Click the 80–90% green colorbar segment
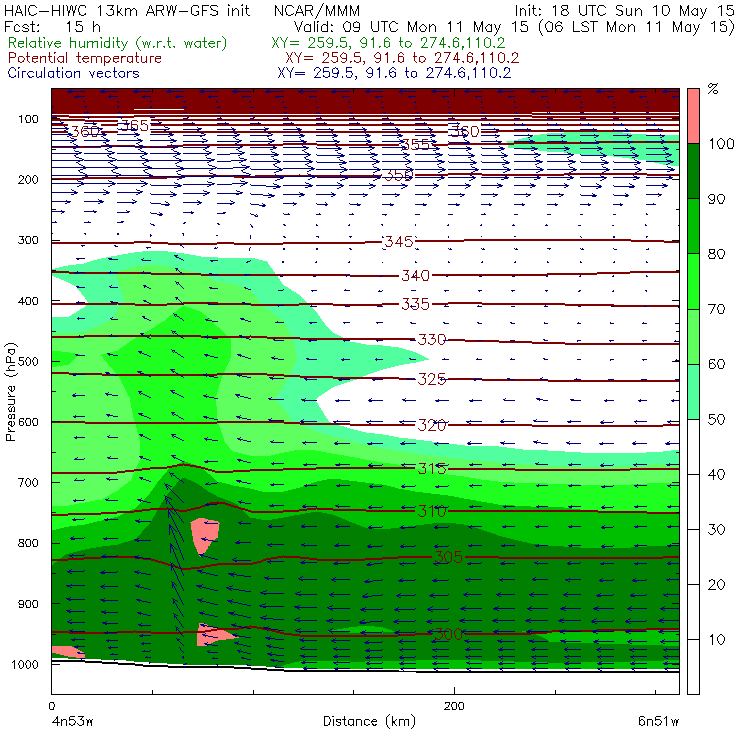740x740 pixels. tap(693, 226)
